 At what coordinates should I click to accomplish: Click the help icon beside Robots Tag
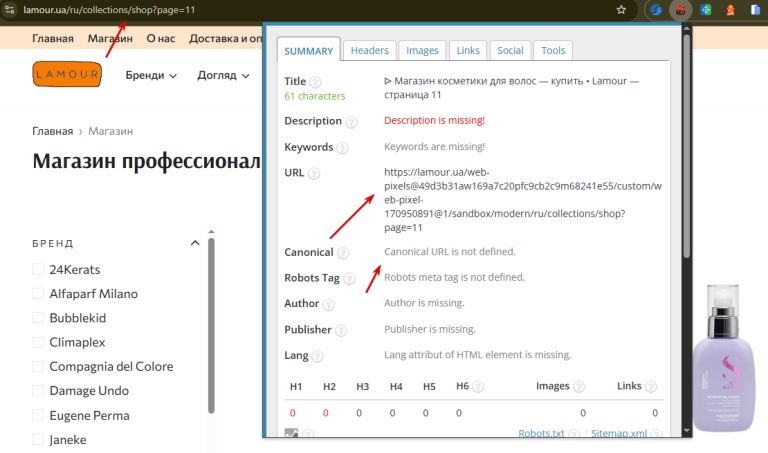(349, 279)
